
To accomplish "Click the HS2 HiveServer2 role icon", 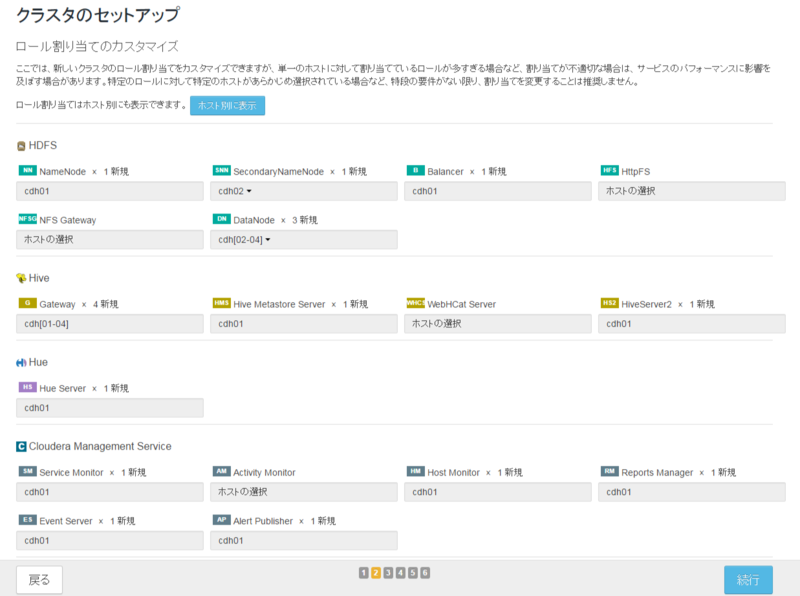I will pos(609,303).
